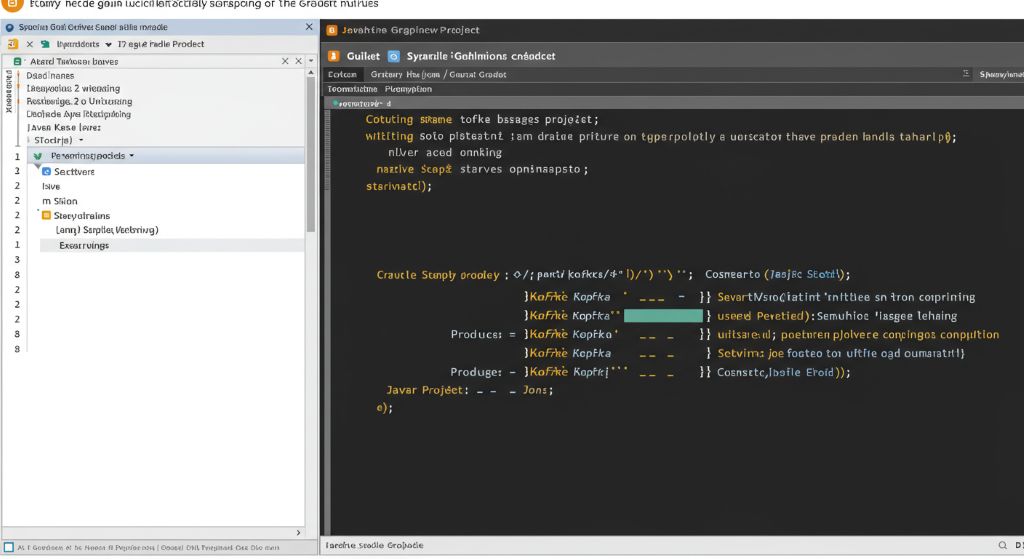Click the green dot on the editor file tab
This screenshot has height=559, width=1024.
tap(336, 103)
